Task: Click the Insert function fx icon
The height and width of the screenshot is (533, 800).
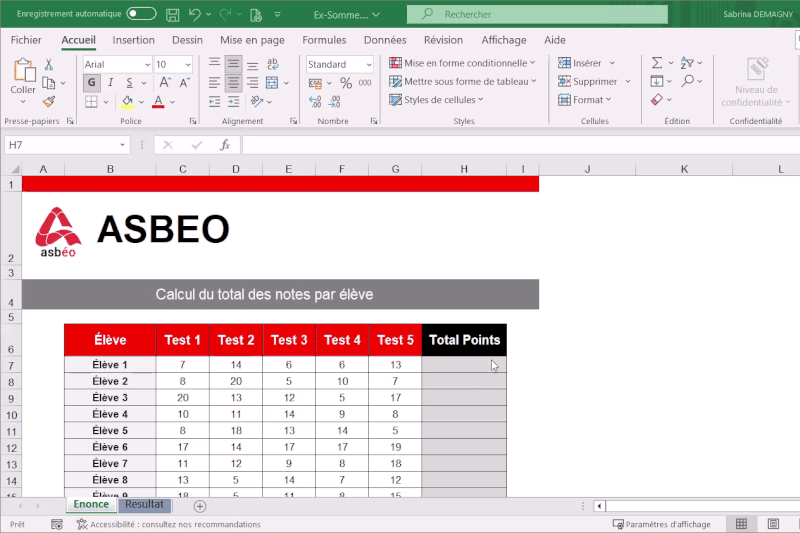Action: coord(224,145)
